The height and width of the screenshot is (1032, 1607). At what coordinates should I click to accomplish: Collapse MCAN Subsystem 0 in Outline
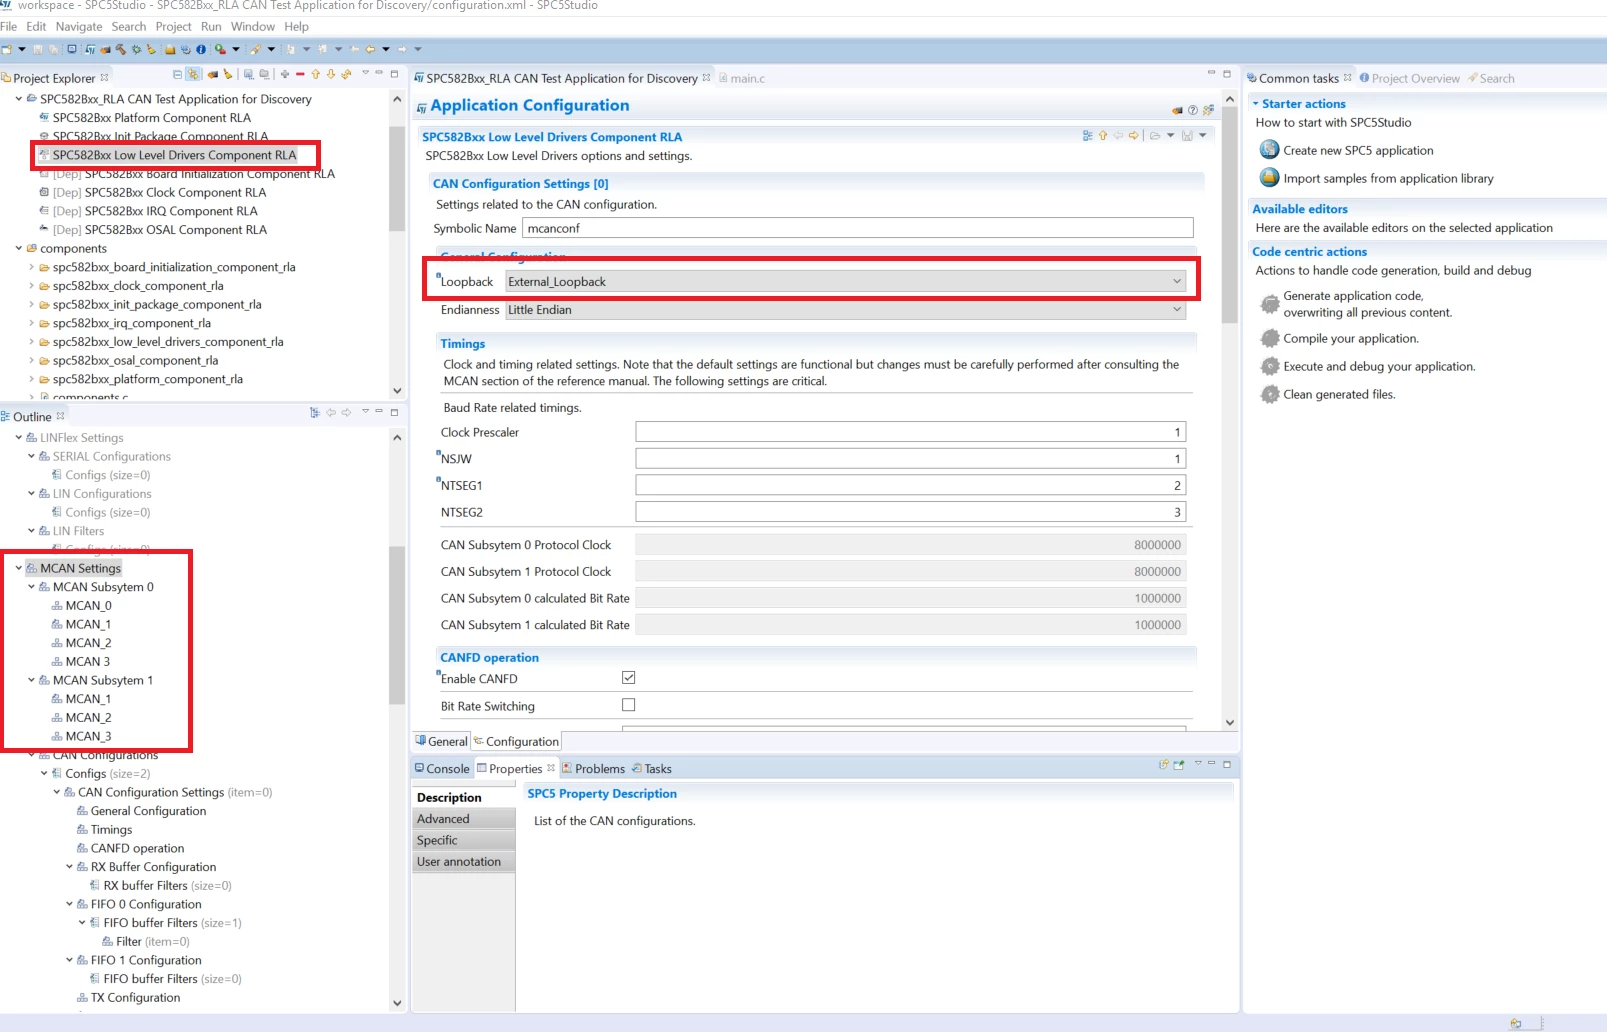click(31, 587)
